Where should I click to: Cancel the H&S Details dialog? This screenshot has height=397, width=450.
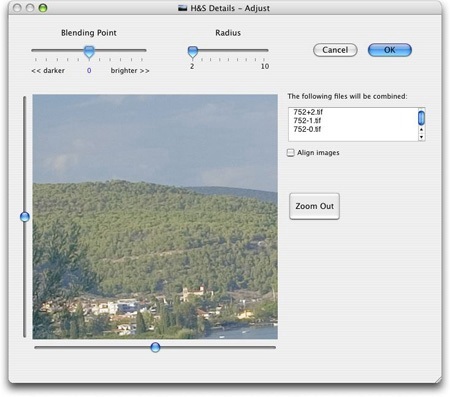pos(335,50)
